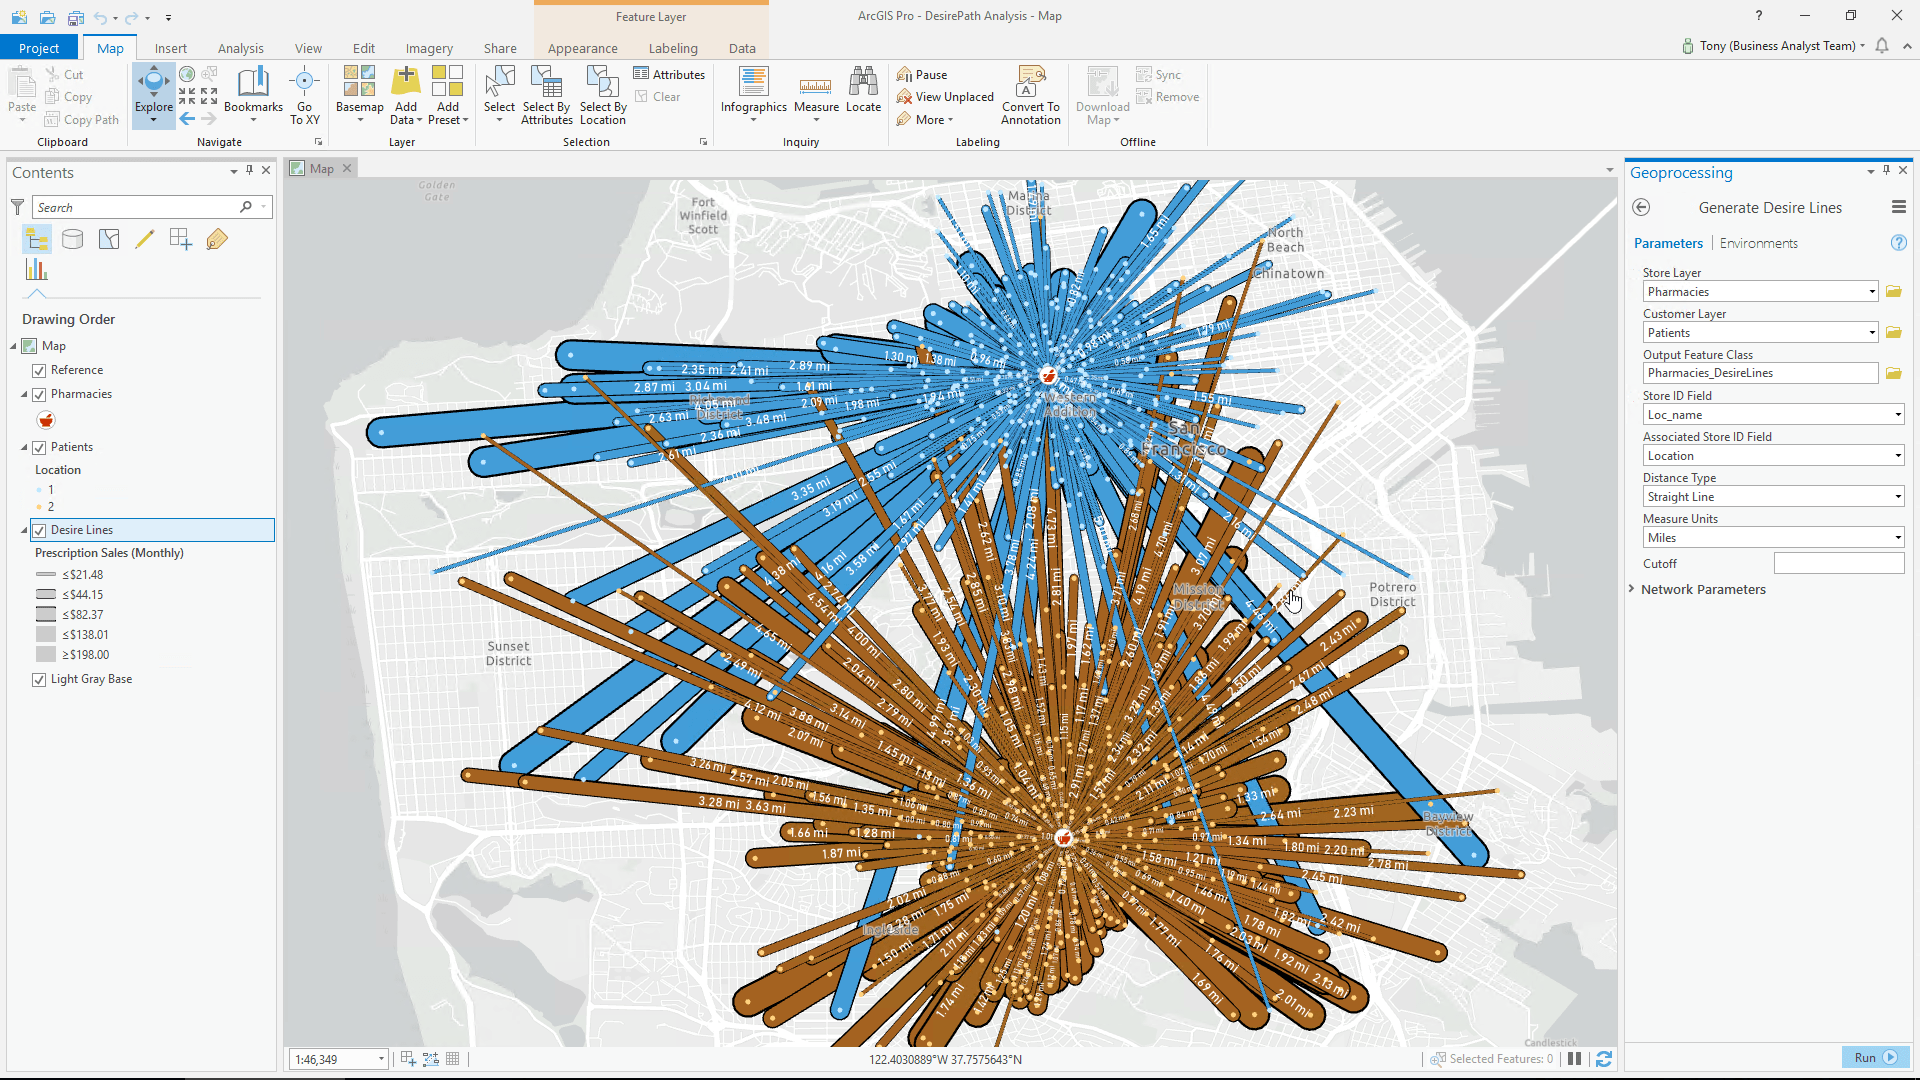Open the Measure Units dropdown
Viewport: 1920px width, 1080px height.
coord(1896,537)
